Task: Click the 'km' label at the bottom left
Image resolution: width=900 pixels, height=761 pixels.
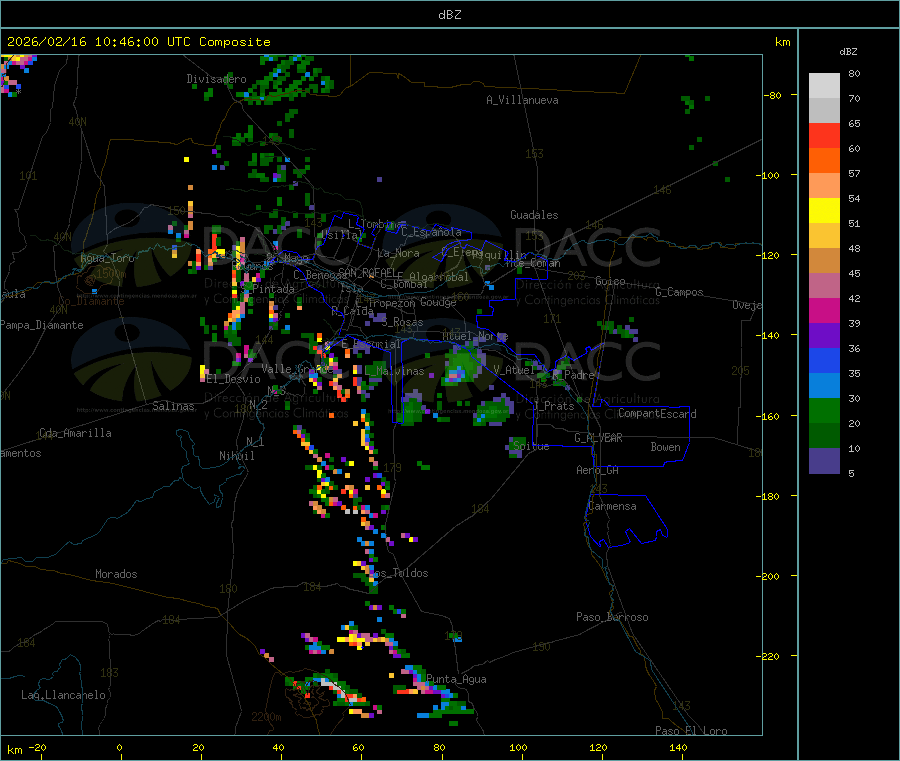Action: coord(14,750)
